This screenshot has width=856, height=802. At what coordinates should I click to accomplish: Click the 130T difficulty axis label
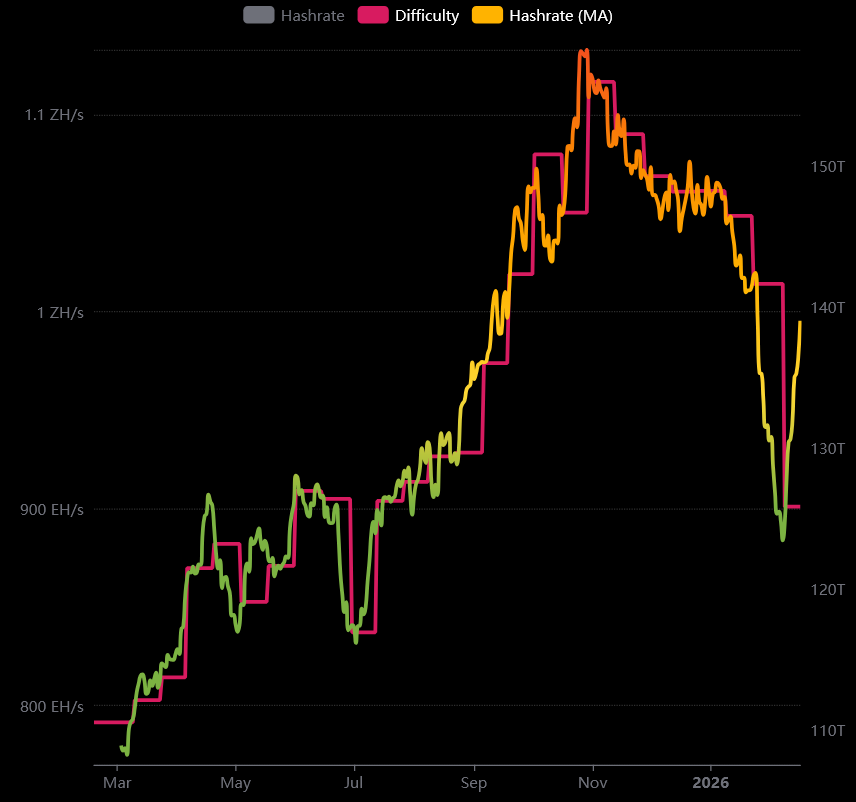click(x=827, y=448)
